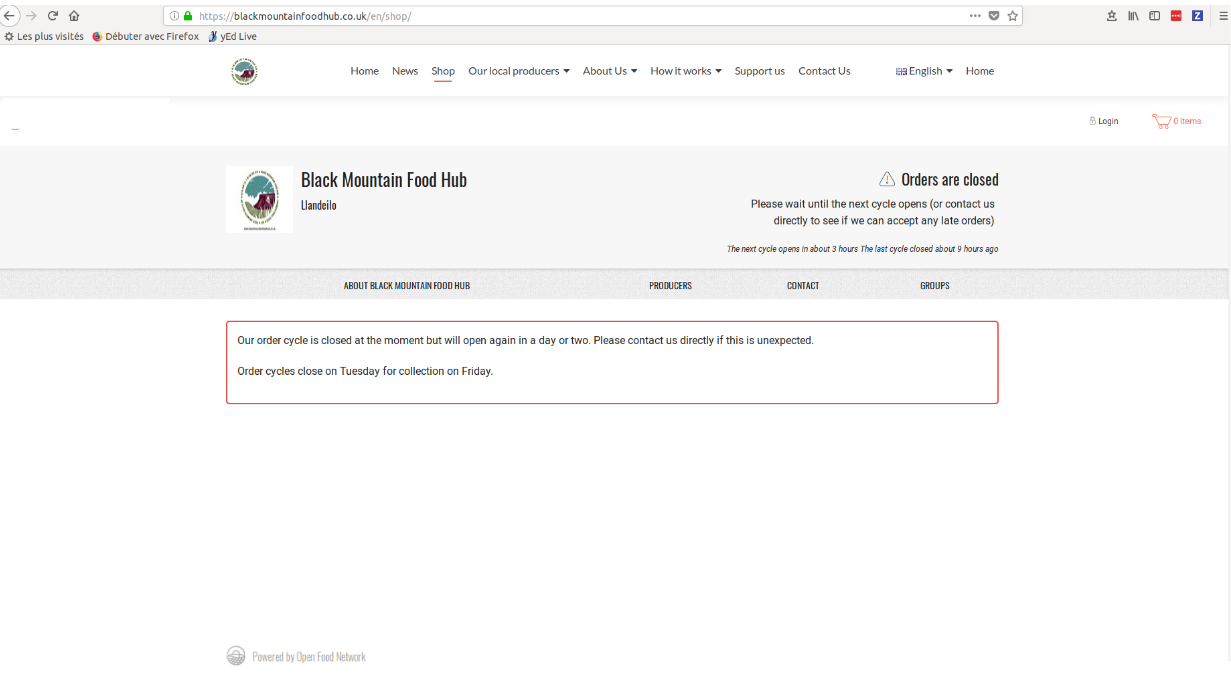Click the Orders are closed warning icon
This screenshot has width=1231, height=677.
point(887,179)
